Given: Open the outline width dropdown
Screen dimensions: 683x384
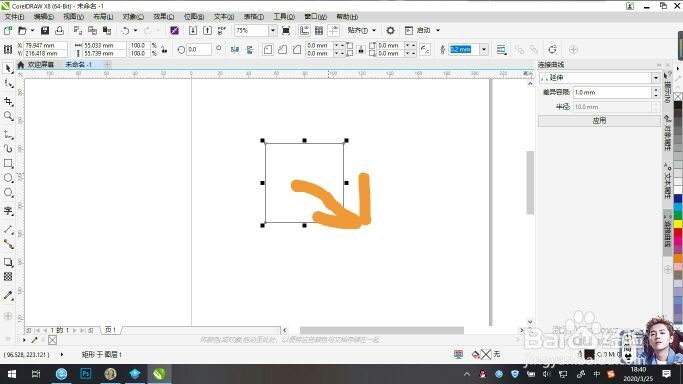Looking at the screenshot, I should coord(484,50).
